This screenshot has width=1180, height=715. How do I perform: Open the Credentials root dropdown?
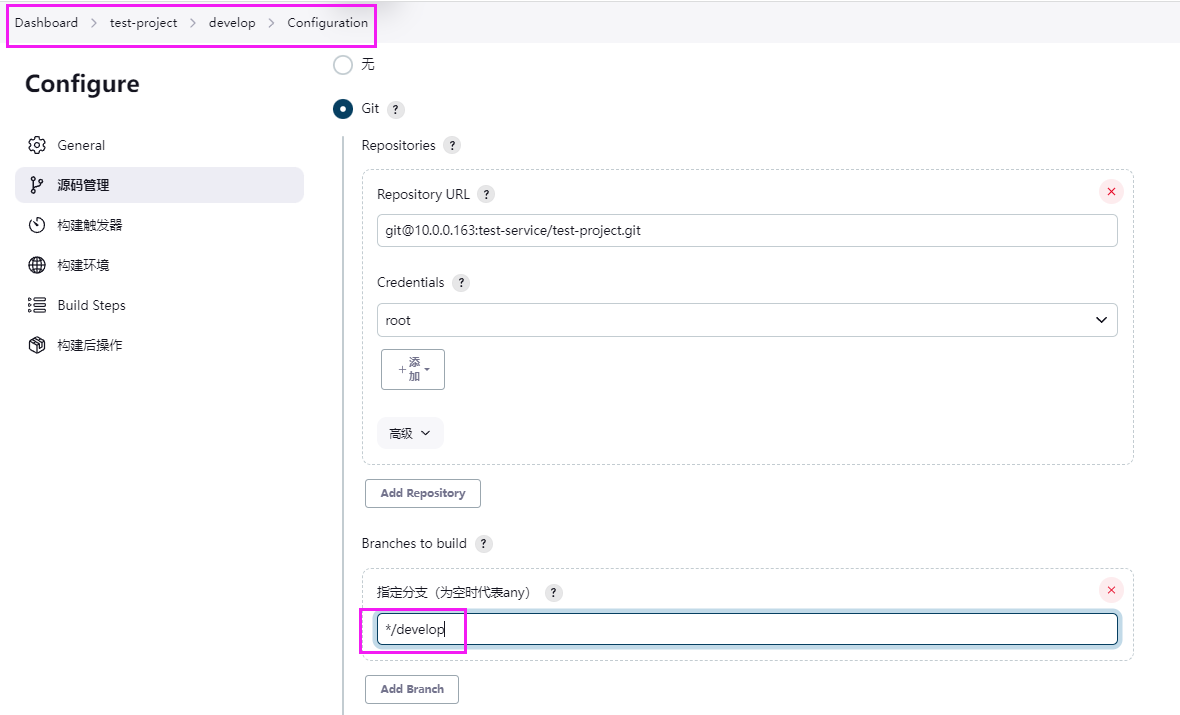tap(747, 320)
